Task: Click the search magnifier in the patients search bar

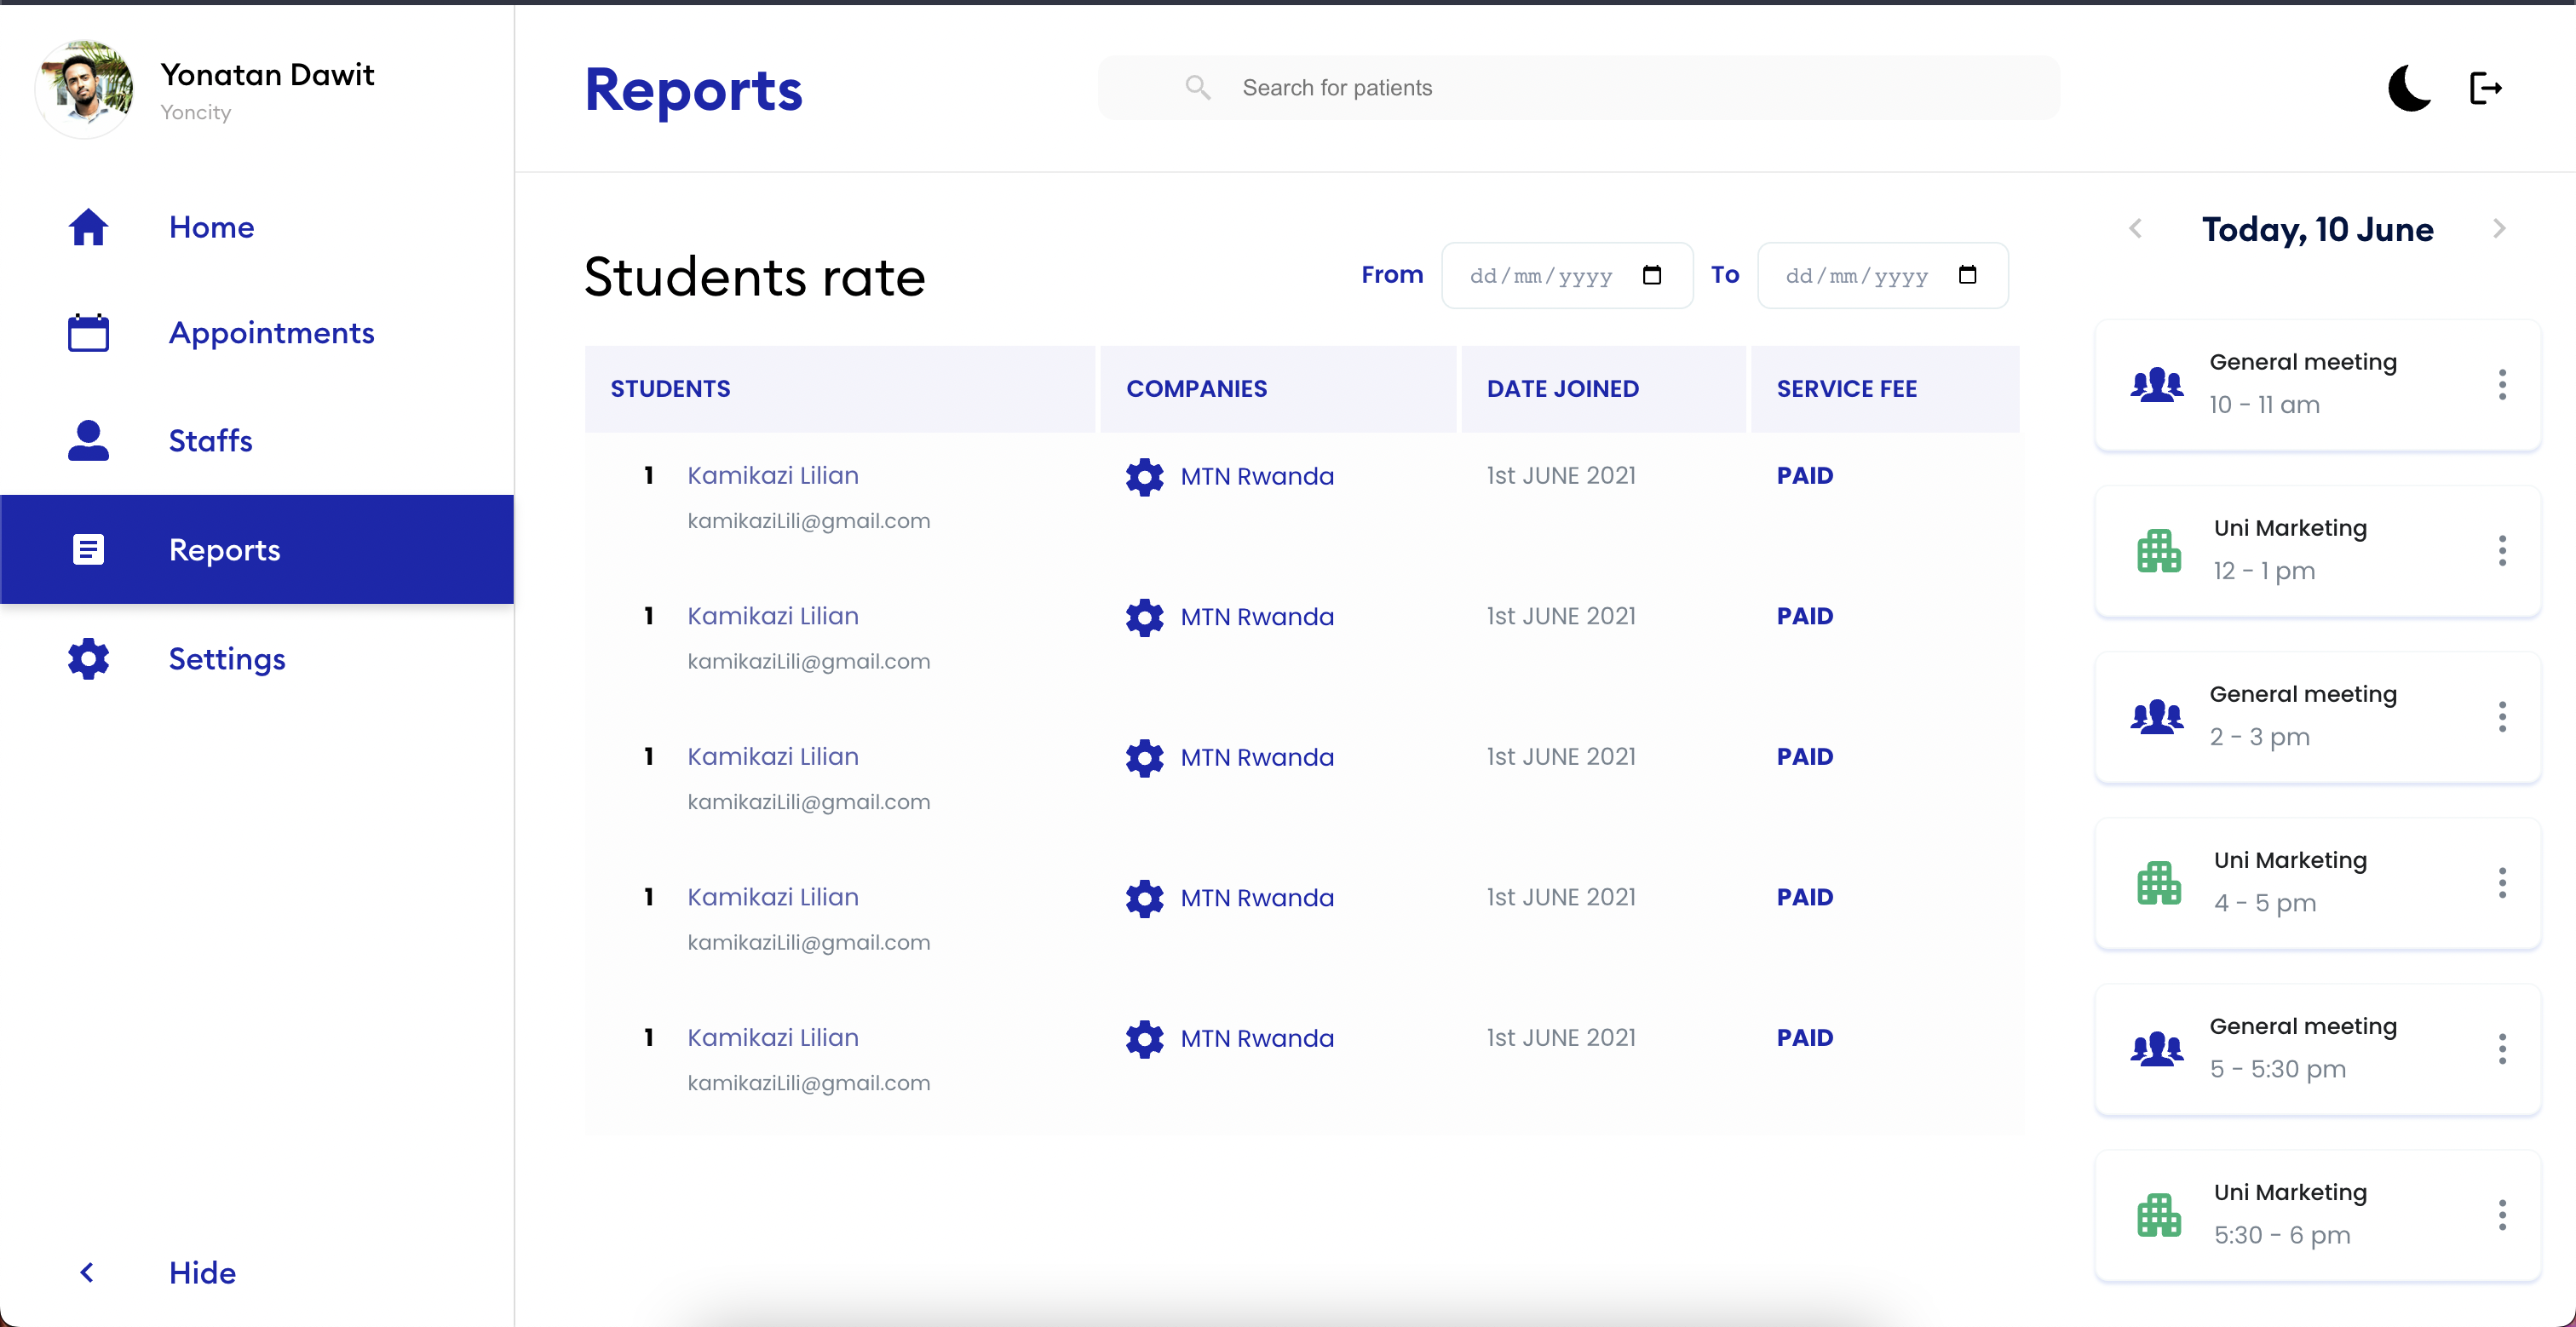Action: [1197, 87]
